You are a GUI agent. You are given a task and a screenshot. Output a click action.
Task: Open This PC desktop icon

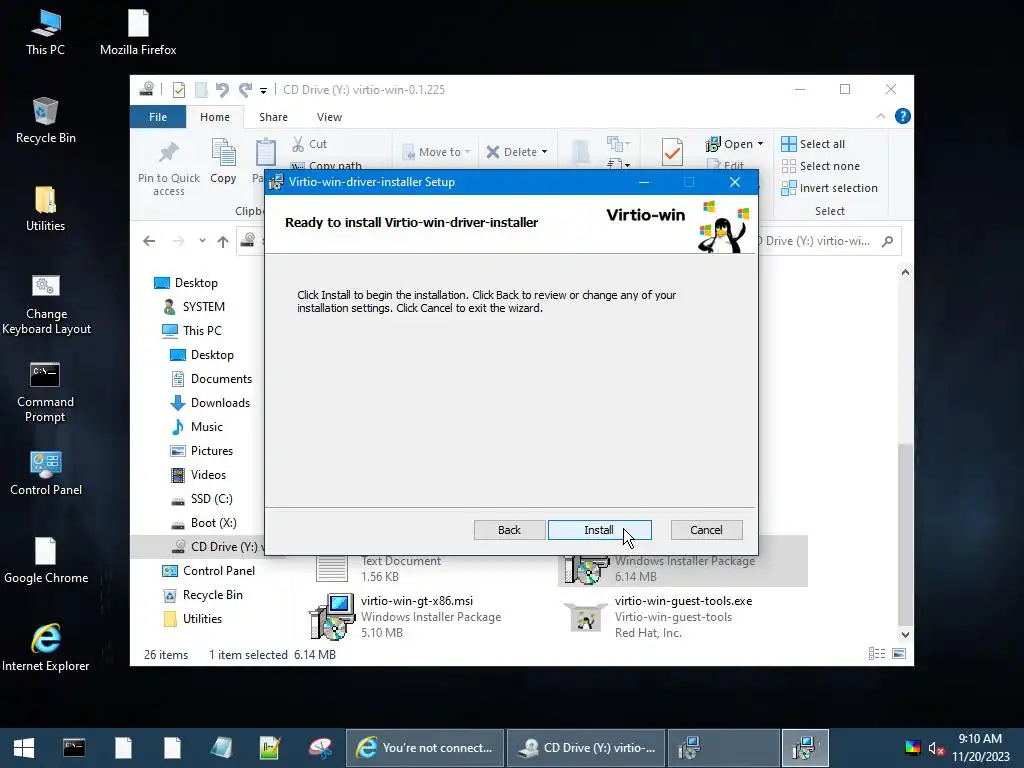click(45, 33)
